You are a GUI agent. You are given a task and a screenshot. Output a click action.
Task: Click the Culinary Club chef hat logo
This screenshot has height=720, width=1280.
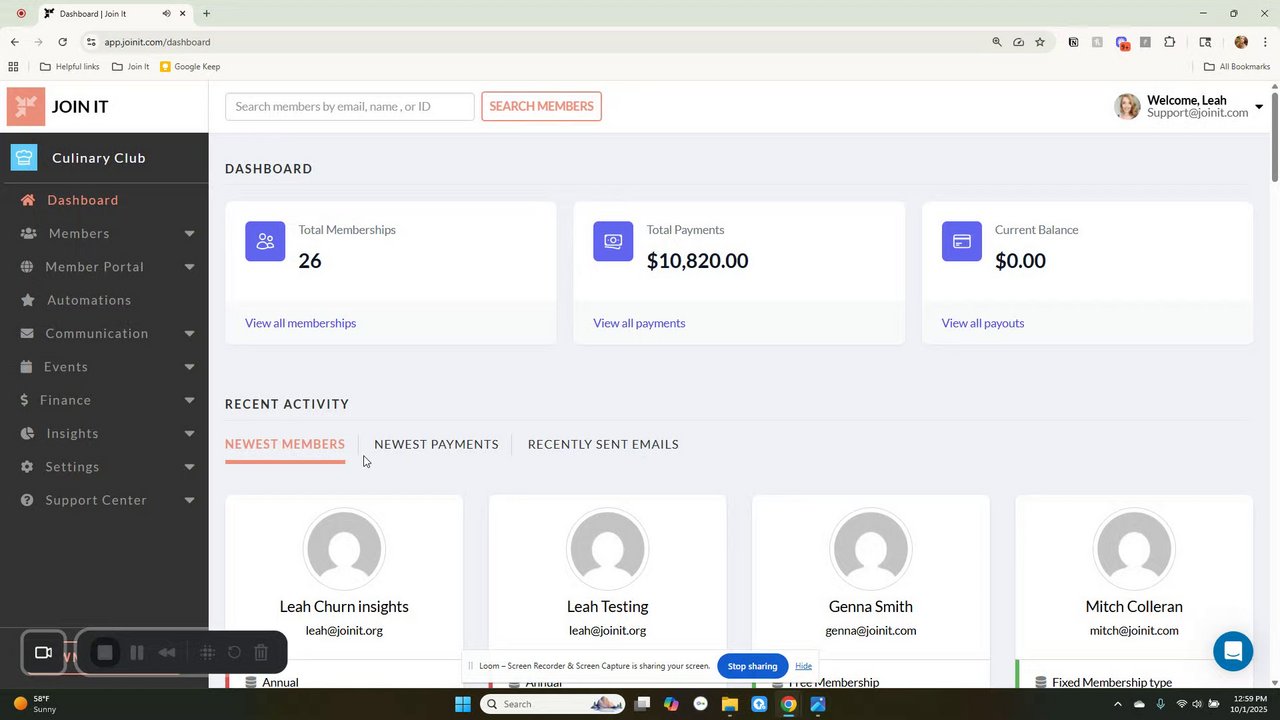(x=24, y=157)
